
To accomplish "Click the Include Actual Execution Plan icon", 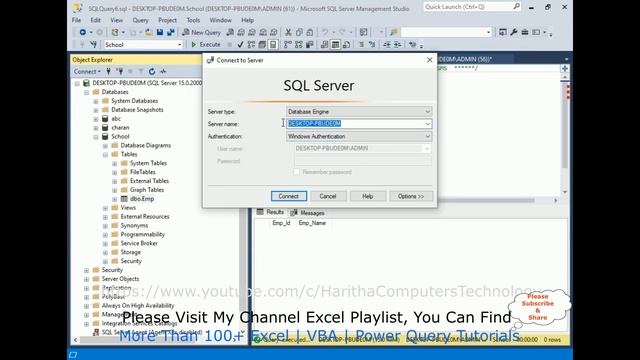I will pos(288,44).
